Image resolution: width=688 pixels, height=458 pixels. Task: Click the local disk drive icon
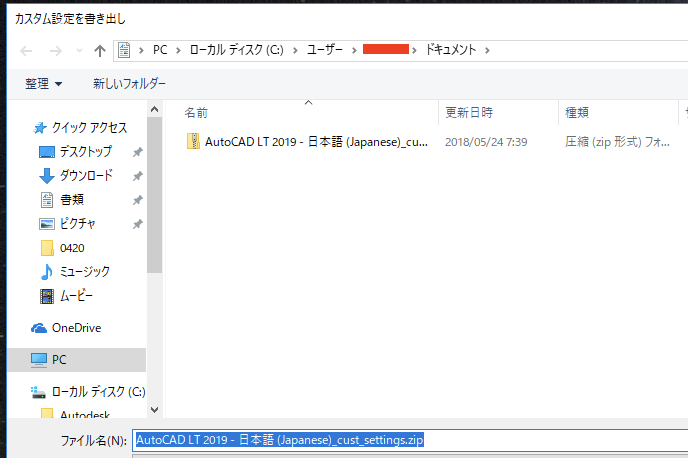coord(38,392)
